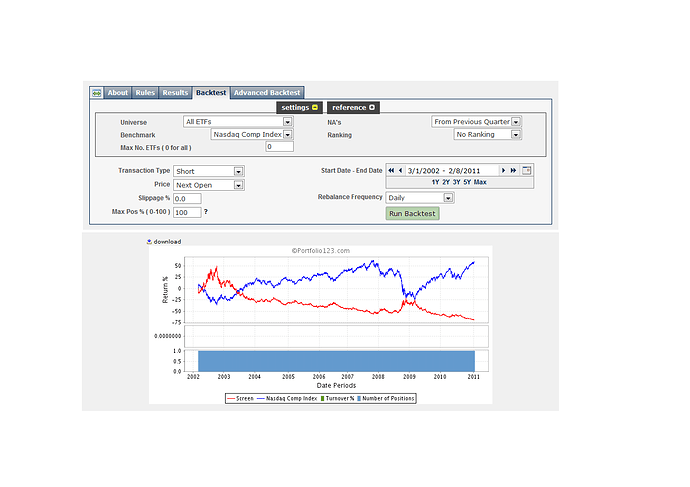
Task: Open the Price dropdown set to Next Open
Action: pyautogui.click(x=209, y=185)
